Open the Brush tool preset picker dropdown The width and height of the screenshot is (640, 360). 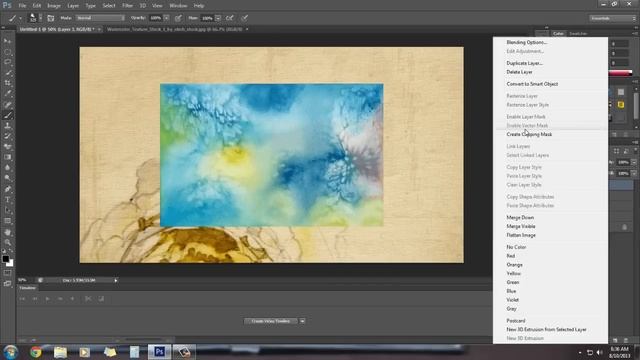pos(20,18)
